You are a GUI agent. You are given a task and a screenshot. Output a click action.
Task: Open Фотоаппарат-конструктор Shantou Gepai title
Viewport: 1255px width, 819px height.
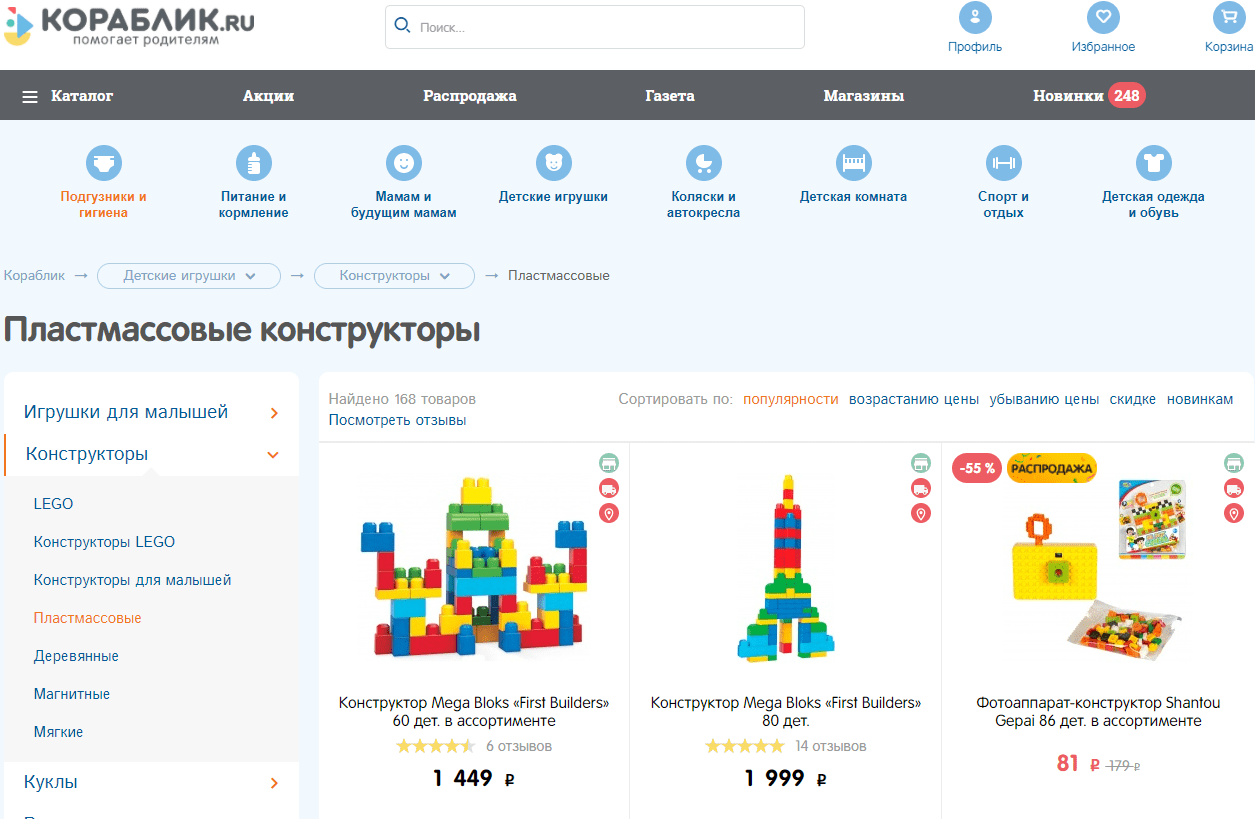[x=1098, y=712]
